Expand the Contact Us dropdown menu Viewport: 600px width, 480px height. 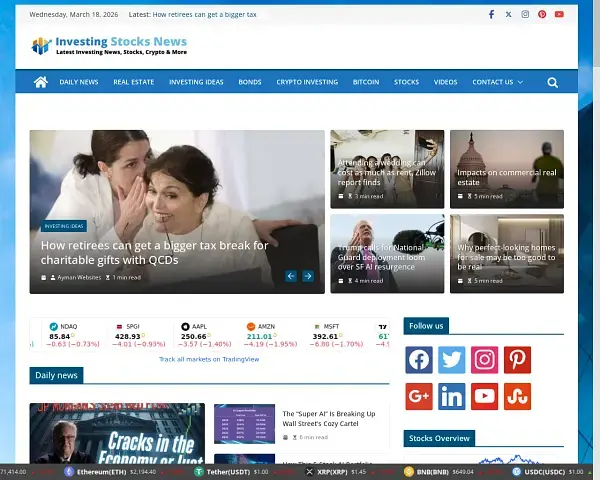click(x=497, y=82)
